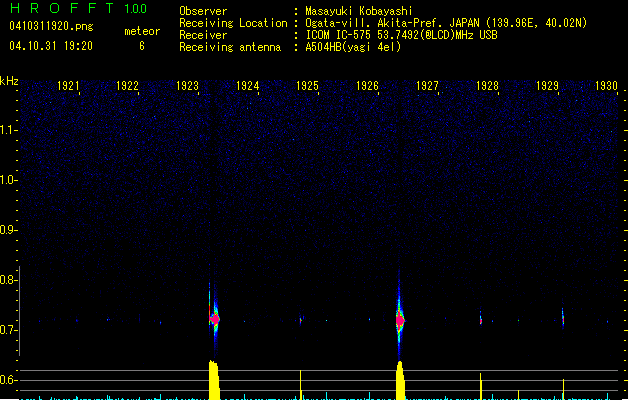Click the 1.0 kHz frequency label
The height and width of the screenshot is (400, 629).
pos(9,180)
